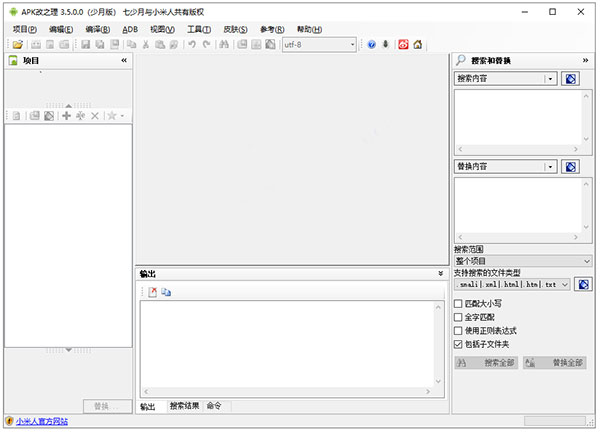Switch to the 命令 tab

[x=214, y=406]
